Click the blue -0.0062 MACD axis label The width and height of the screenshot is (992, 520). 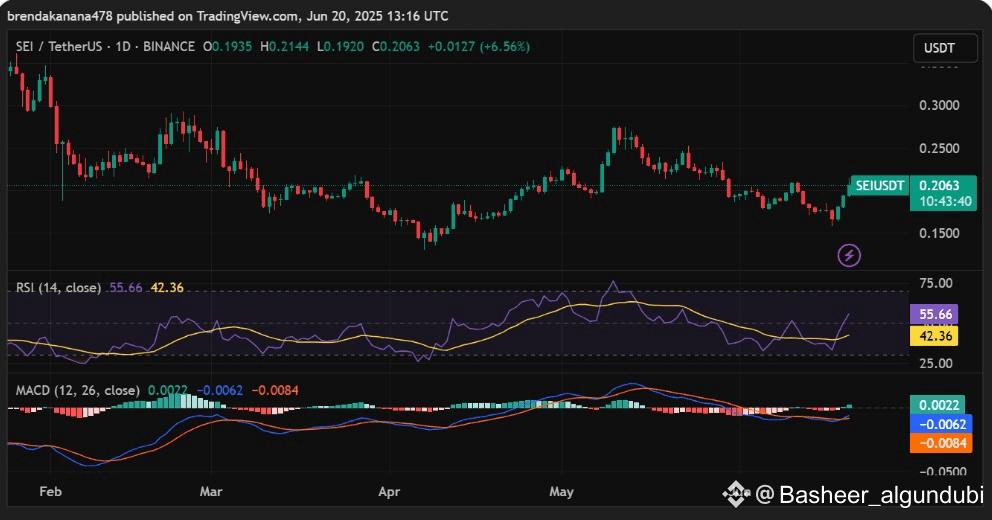[x=939, y=423]
